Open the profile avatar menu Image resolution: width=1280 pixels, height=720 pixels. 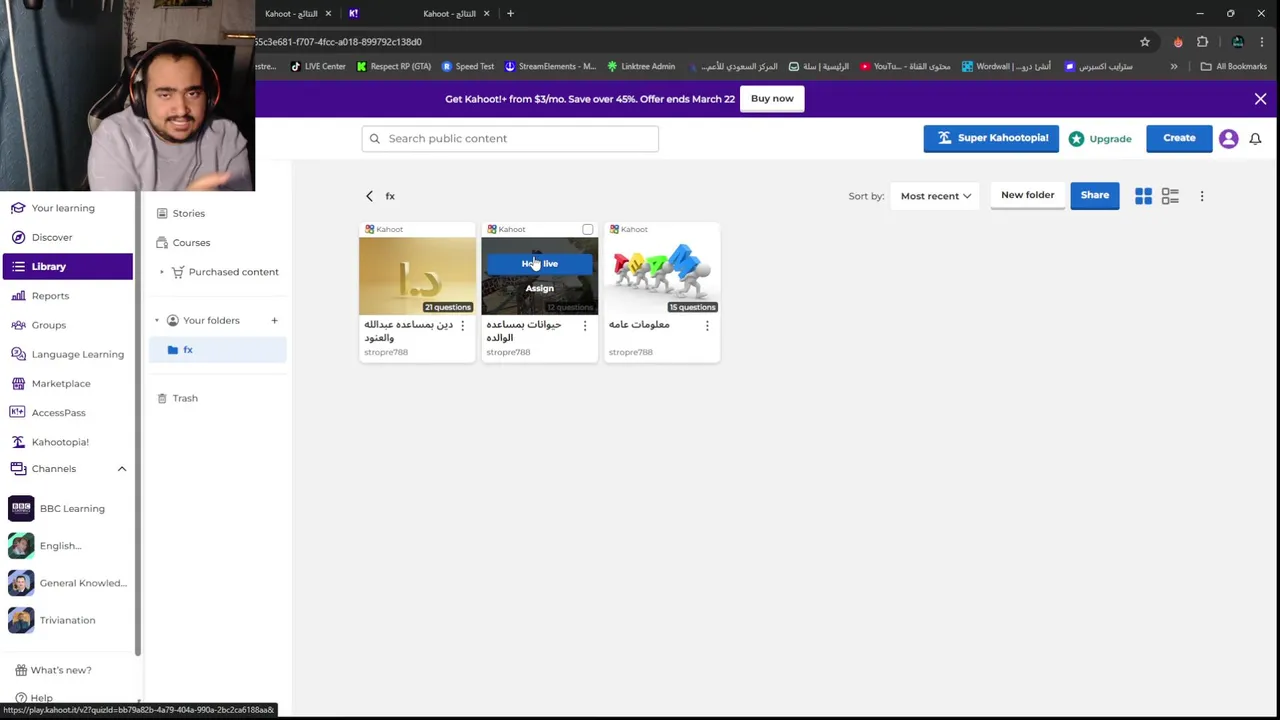click(1229, 139)
